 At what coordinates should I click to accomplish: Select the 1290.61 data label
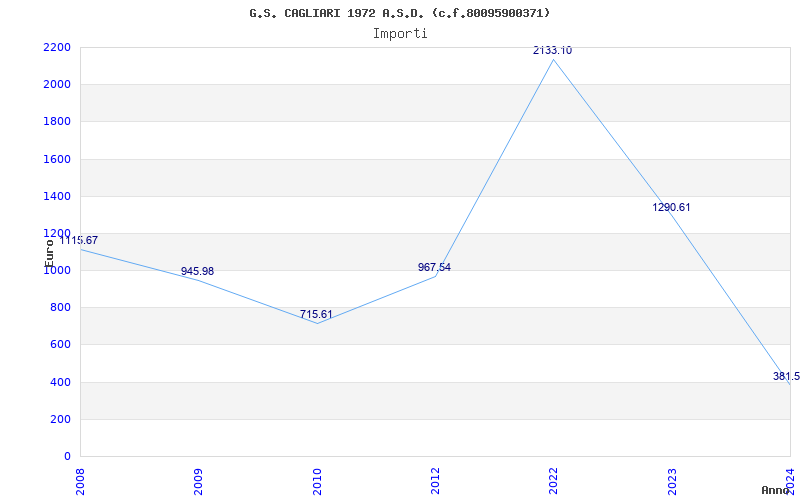point(671,207)
